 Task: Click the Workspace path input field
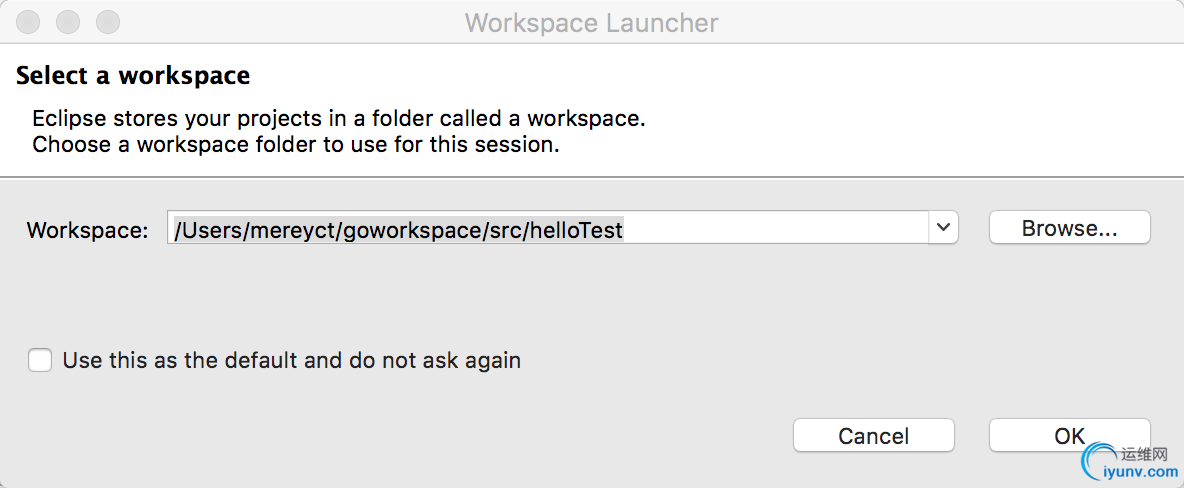tap(547, 228)
